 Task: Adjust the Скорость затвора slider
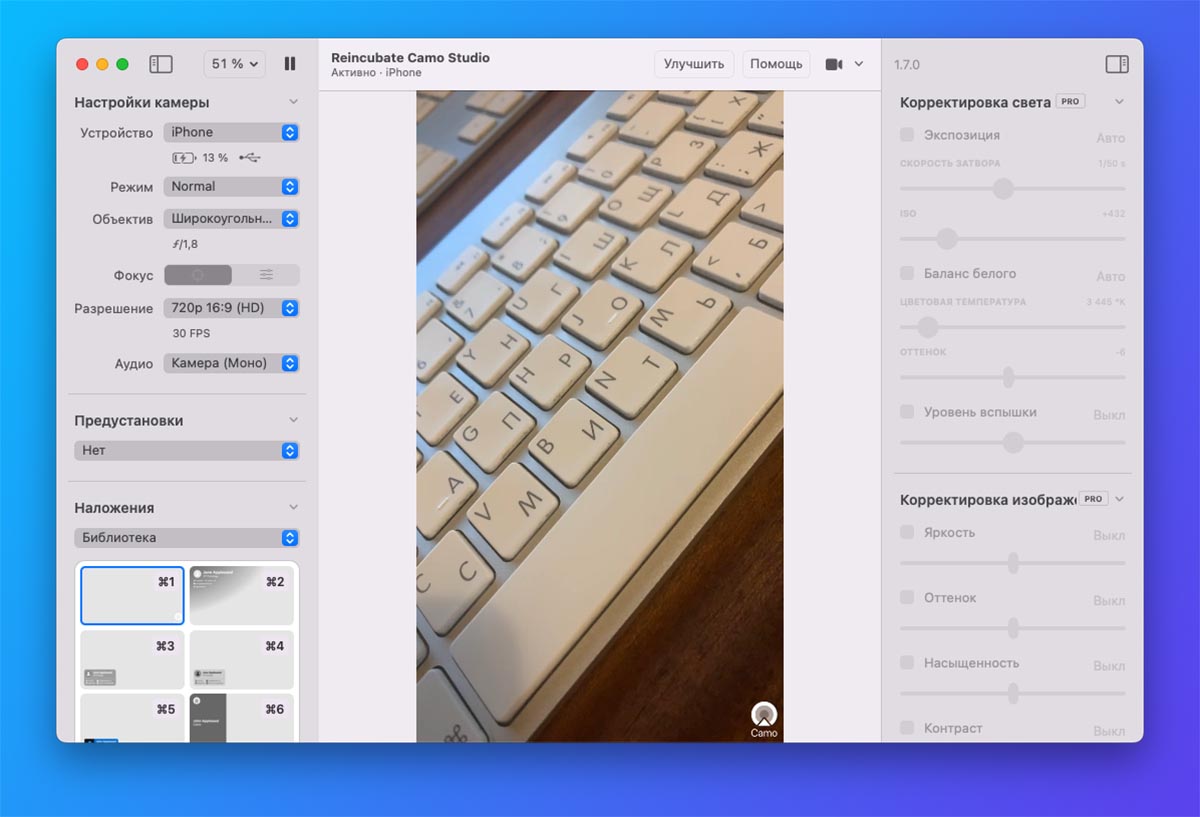pyautogui.click(x=1012, y=188)
